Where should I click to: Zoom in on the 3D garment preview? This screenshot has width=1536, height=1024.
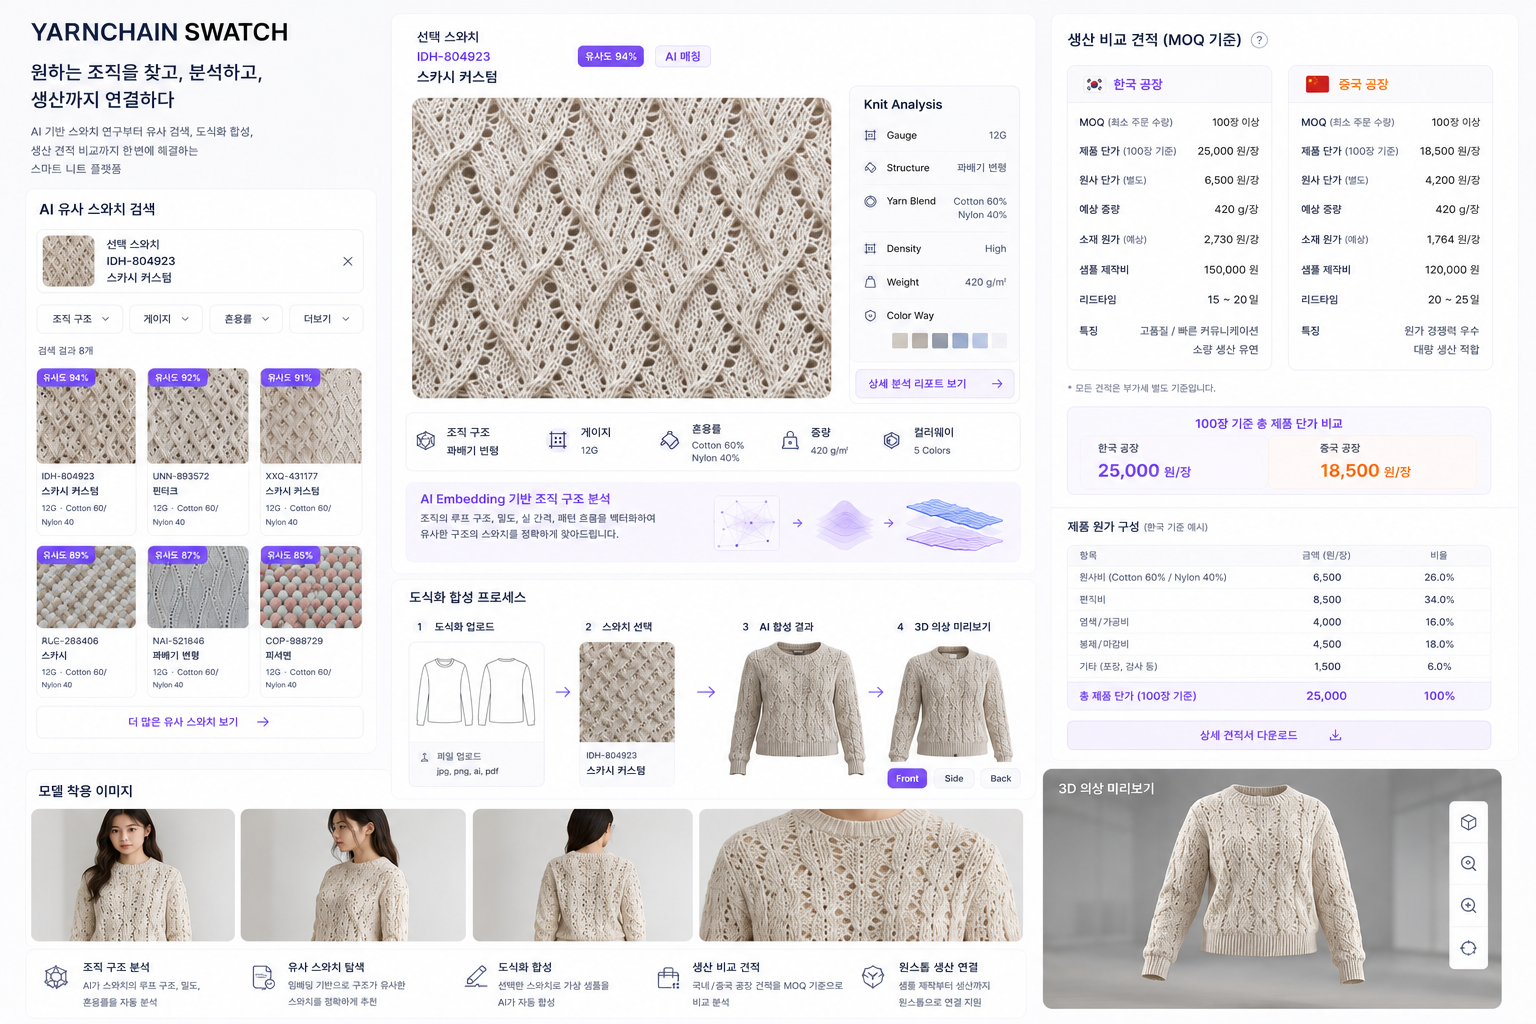point(1468,906)
